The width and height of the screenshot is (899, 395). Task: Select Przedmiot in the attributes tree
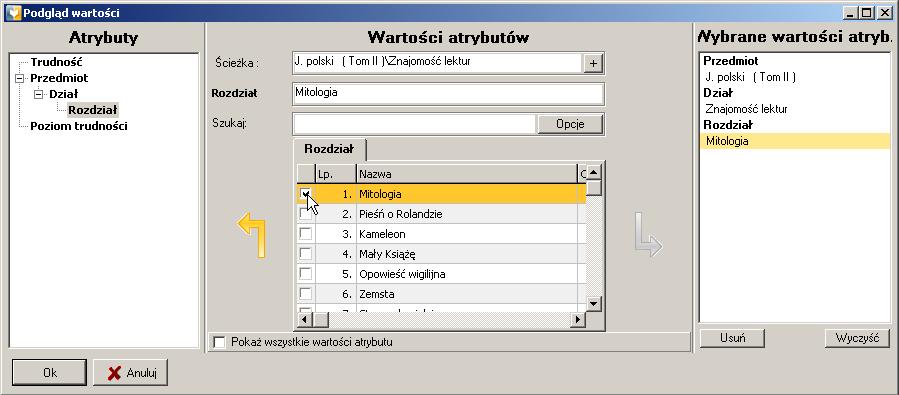tap(59, 78)
